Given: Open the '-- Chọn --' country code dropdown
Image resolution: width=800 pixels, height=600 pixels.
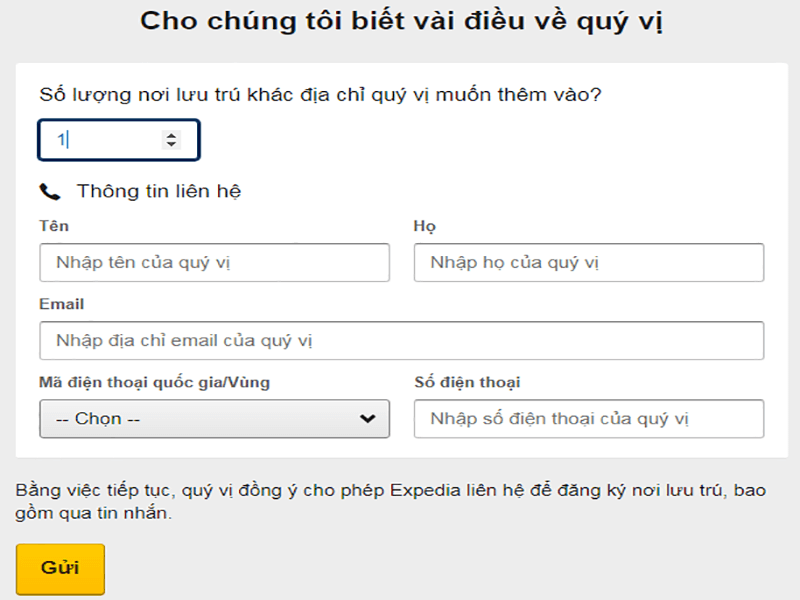Looking at the screenshot, I should point(200,419).
